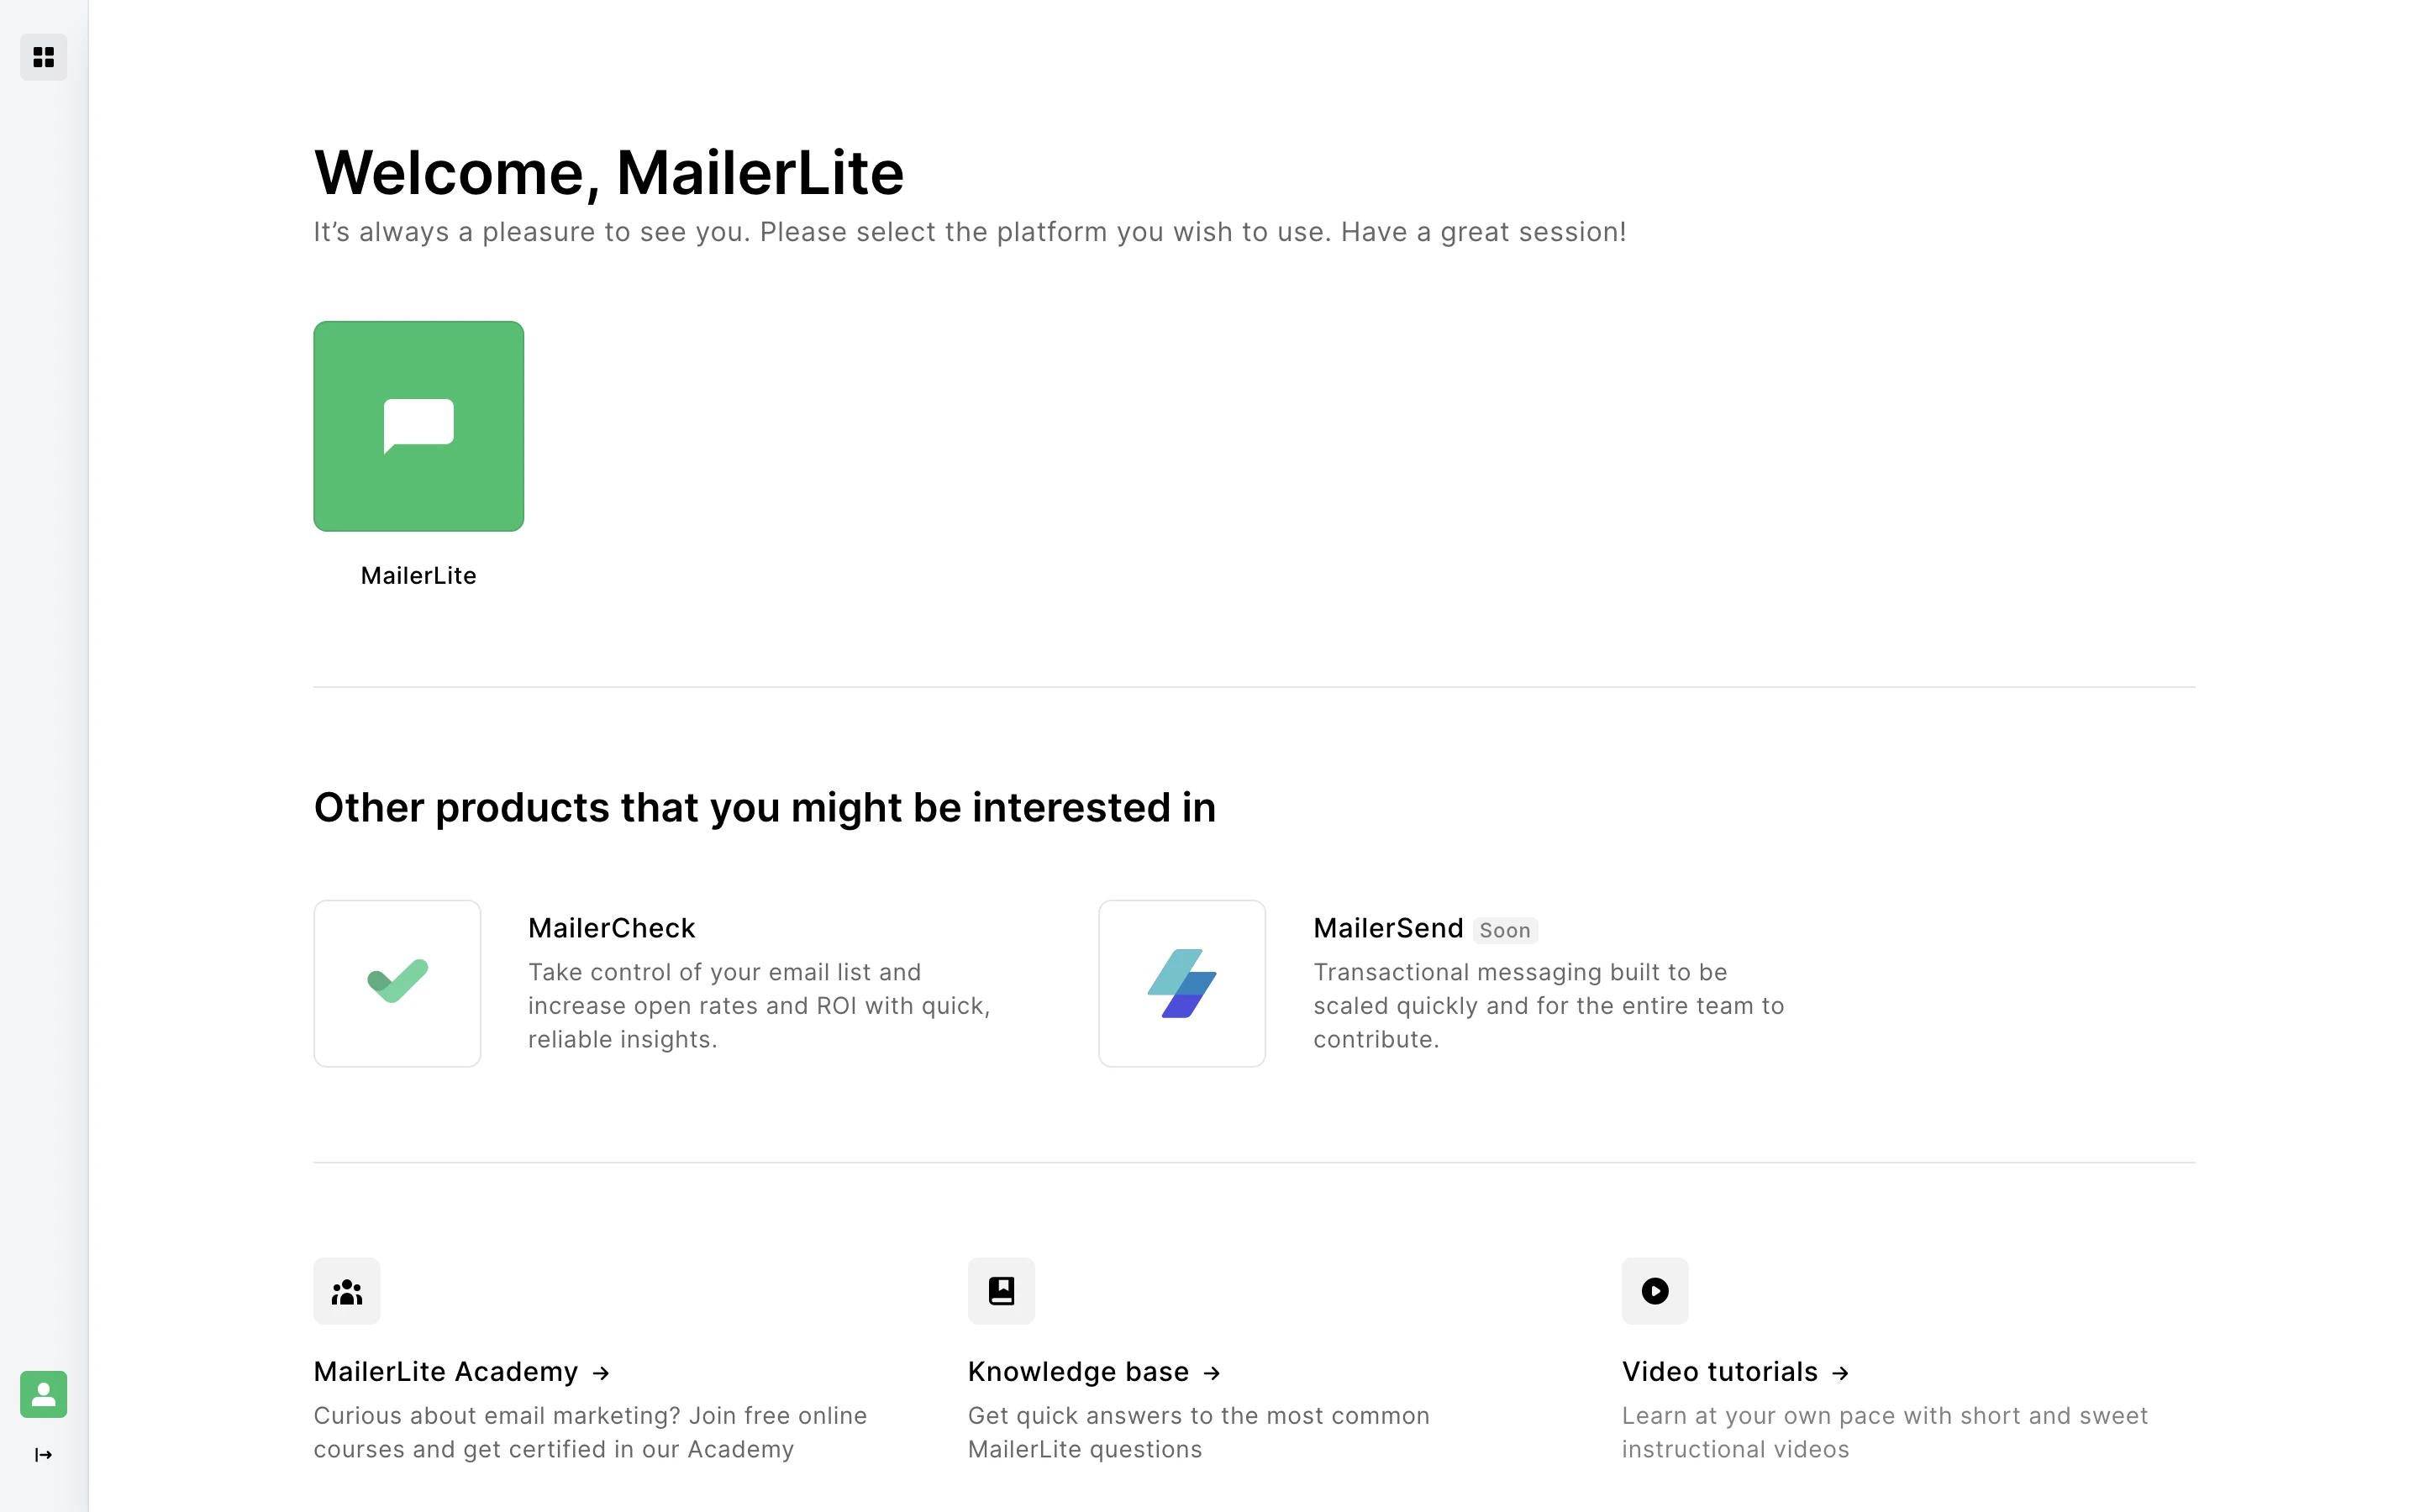Click the Knowledge base book icon
The width and height of the screenshot is (2420, 1512).
(x=1001, y=1291)
